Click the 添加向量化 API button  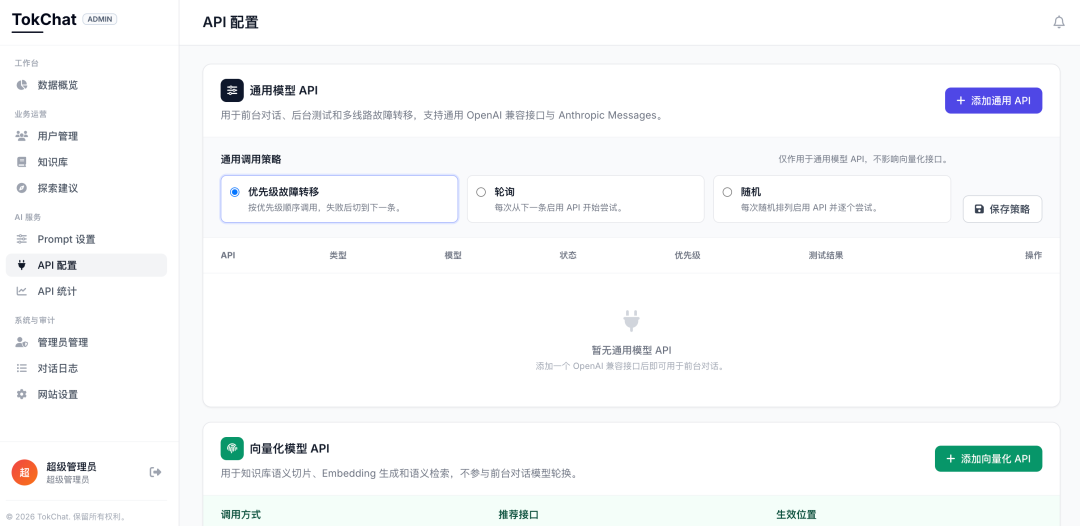pyautogui.click(x=988, y=459)
